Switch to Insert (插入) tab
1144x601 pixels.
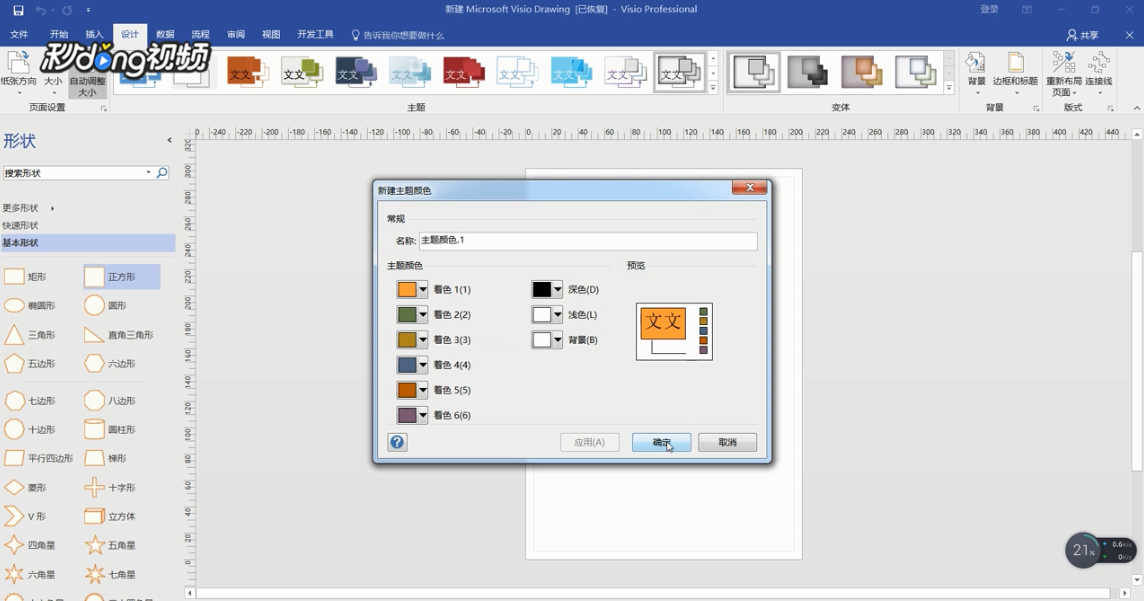[94, 34]
